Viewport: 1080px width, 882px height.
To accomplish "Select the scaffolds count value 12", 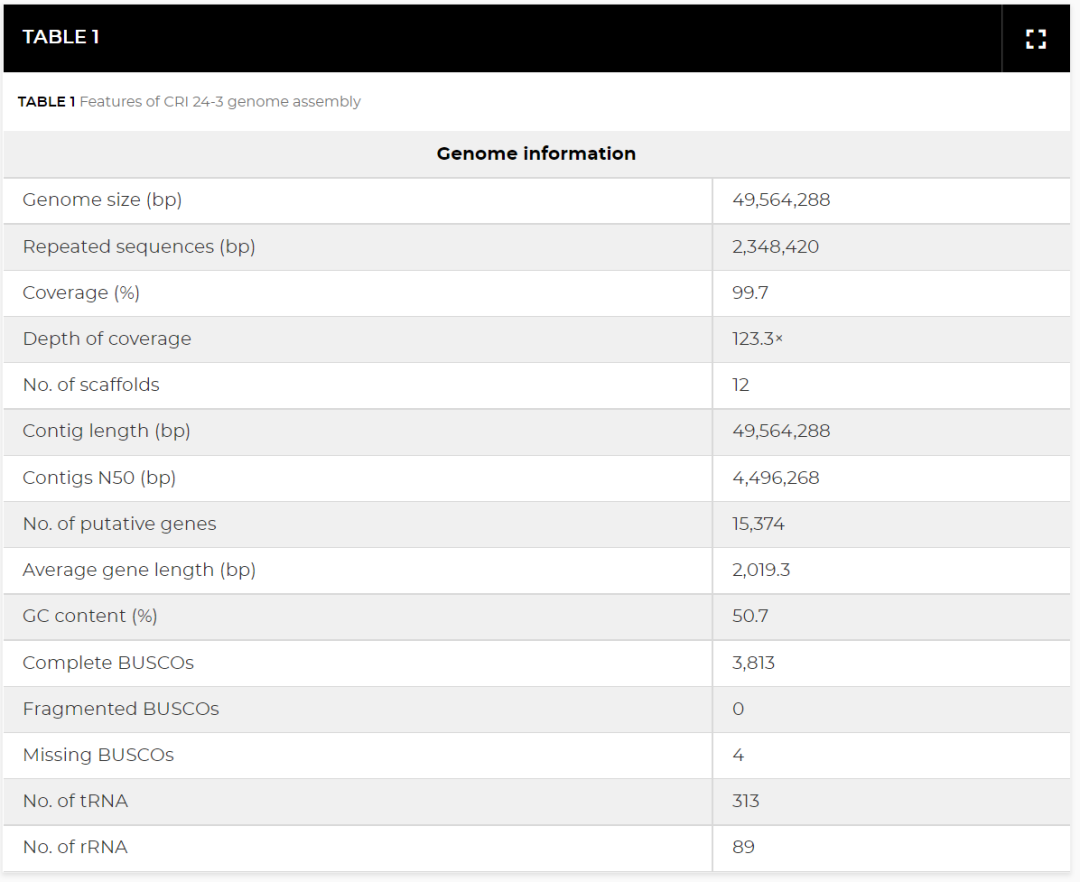I will pos(741,385).
